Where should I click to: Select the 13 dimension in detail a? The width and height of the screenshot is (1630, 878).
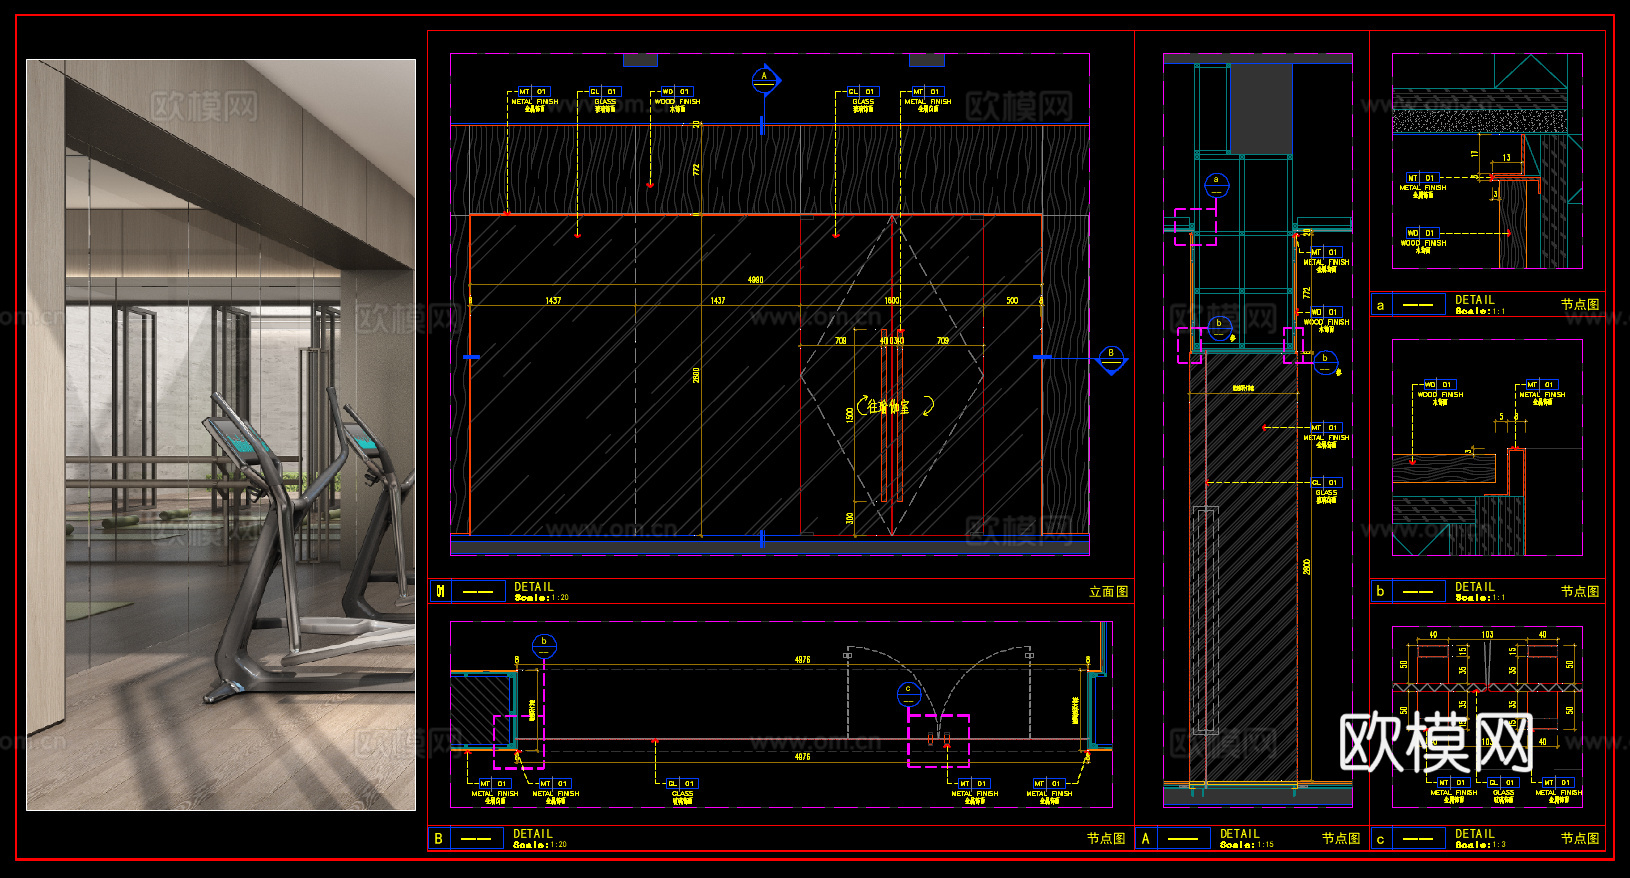[1507, 158]
